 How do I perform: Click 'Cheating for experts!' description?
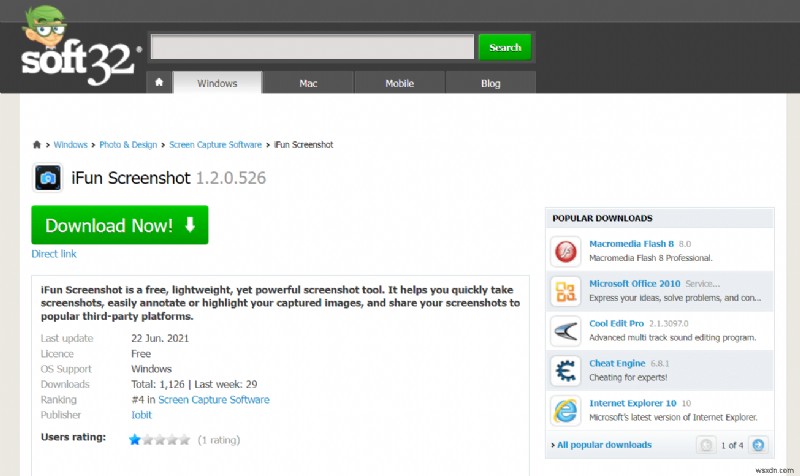628,378
